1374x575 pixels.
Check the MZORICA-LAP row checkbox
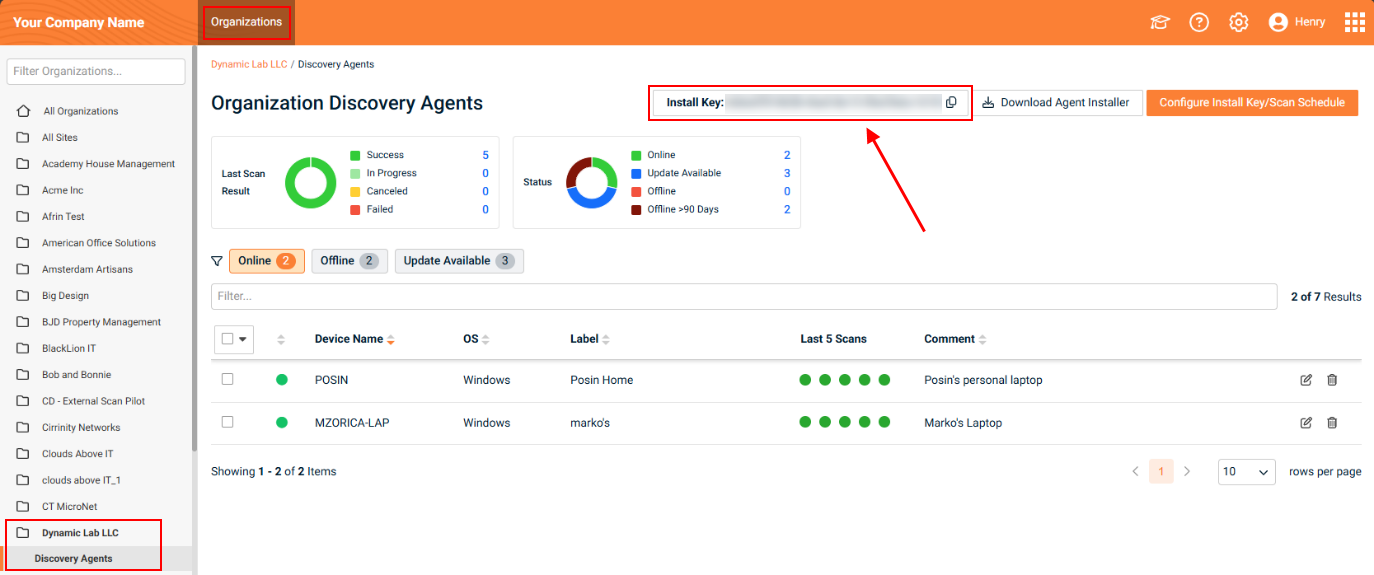point(228,422)
